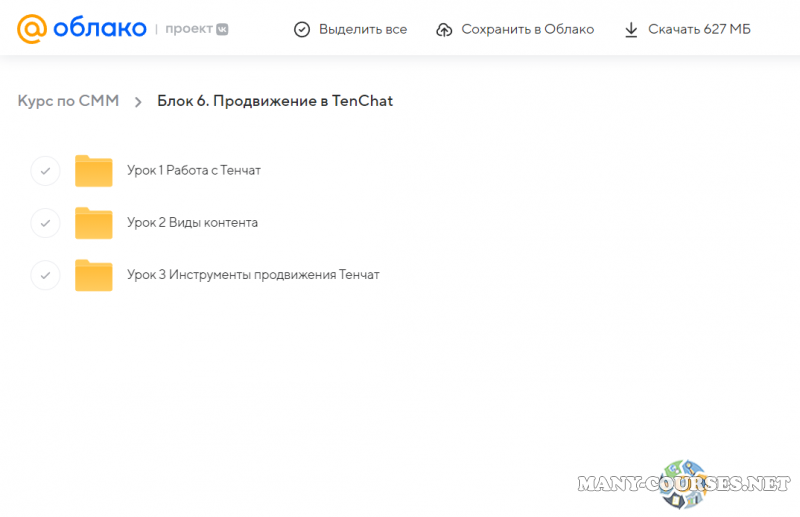Click the облако wordmark in header

pyautogui.click(x=100, y=29)
